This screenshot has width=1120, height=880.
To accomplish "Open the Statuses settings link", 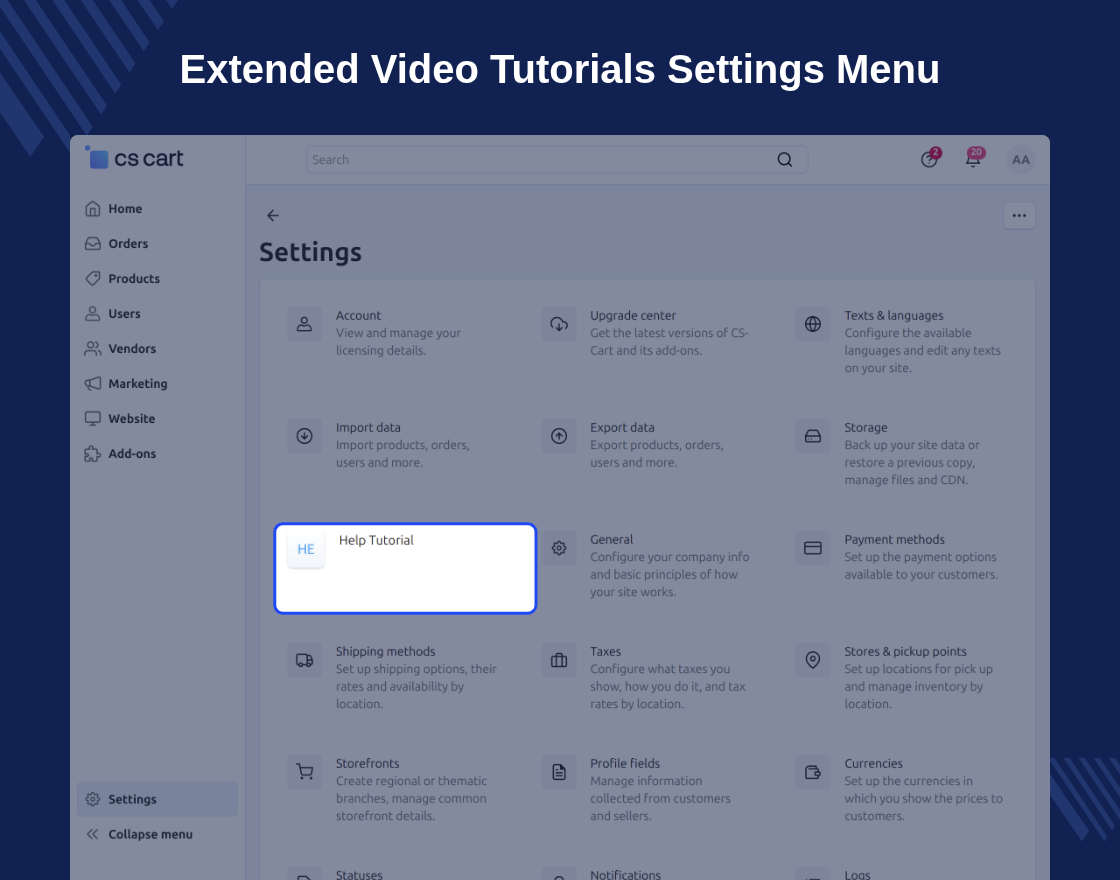I will [x=359, y=875].
